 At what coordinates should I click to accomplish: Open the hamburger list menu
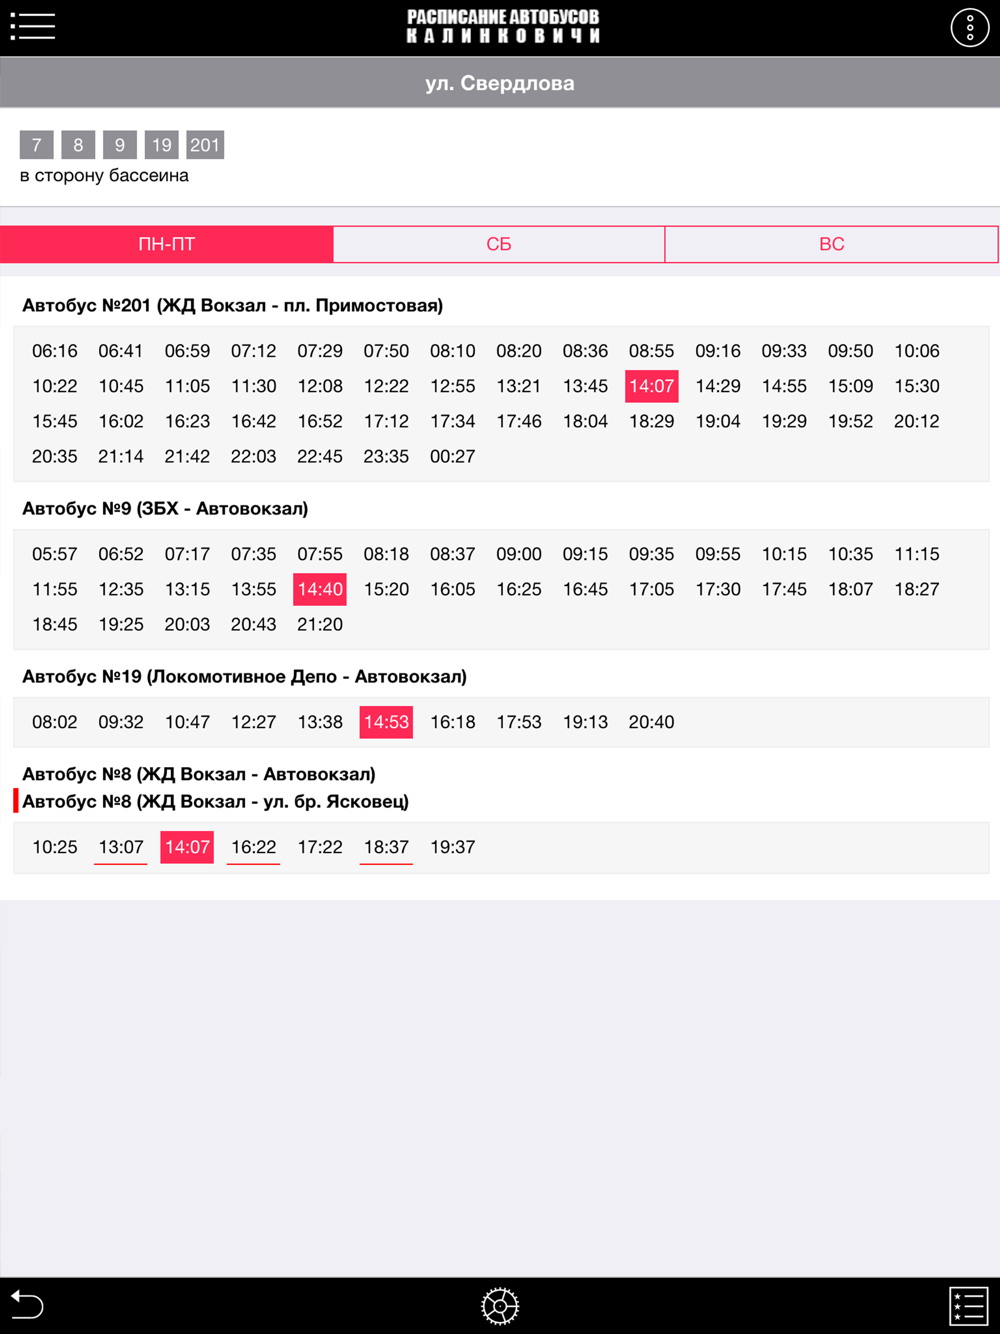point(32,26)
